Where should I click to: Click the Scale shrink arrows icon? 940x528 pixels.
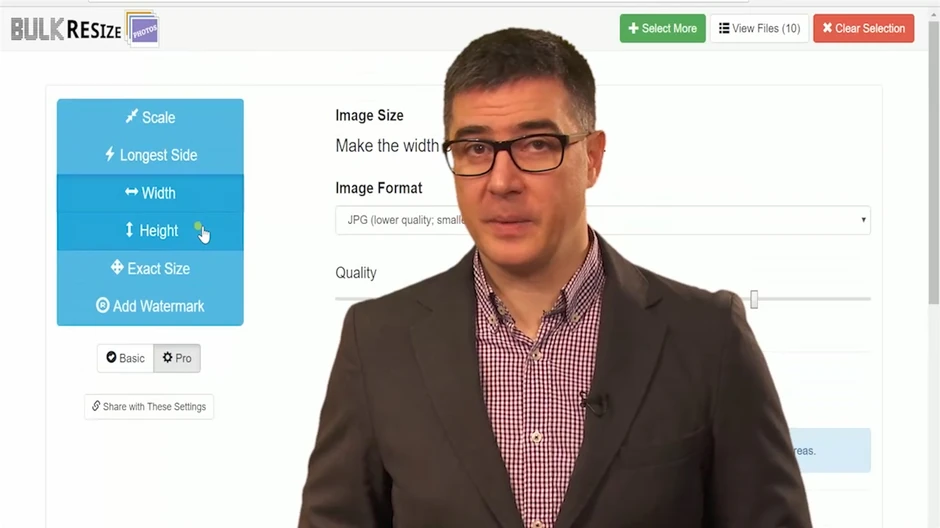(x=131, y=116)
